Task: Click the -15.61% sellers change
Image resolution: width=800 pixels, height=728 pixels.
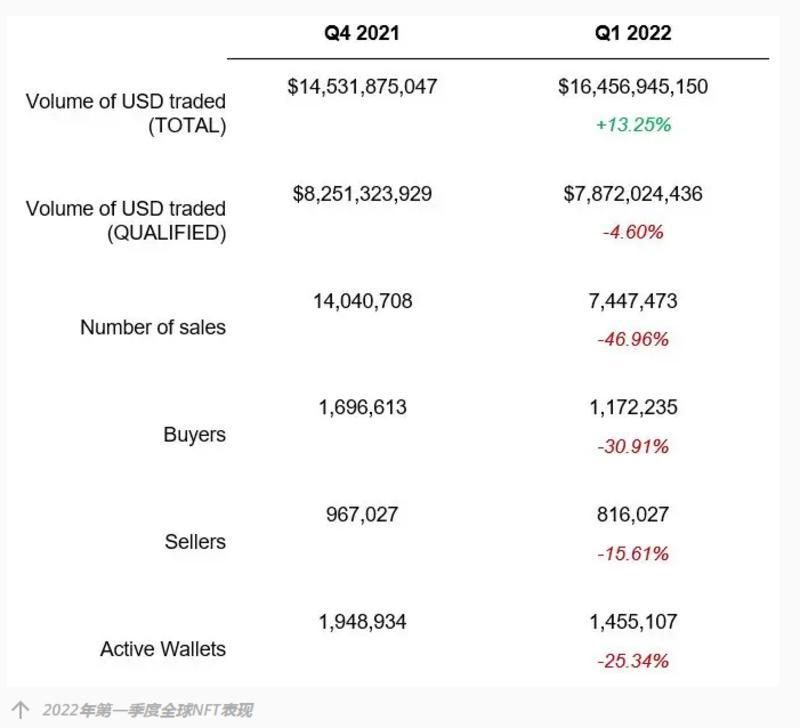Action: coord(633,553)
